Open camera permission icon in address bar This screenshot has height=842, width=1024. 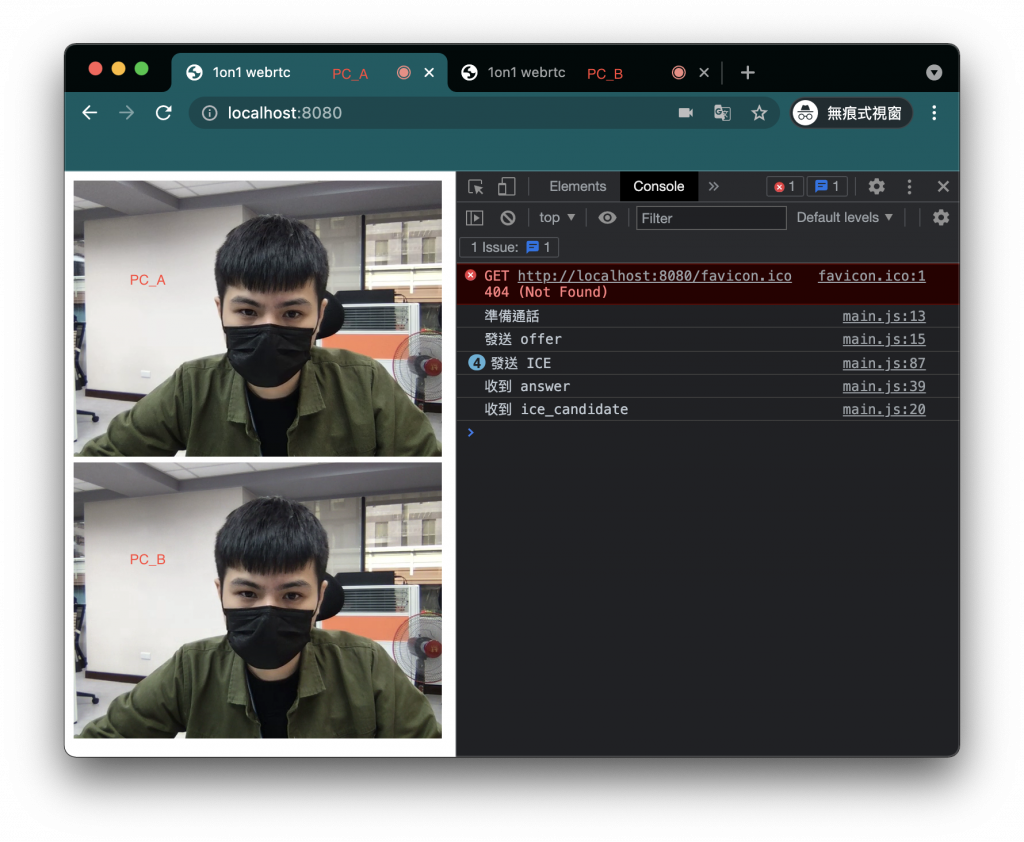coord(685,113)
